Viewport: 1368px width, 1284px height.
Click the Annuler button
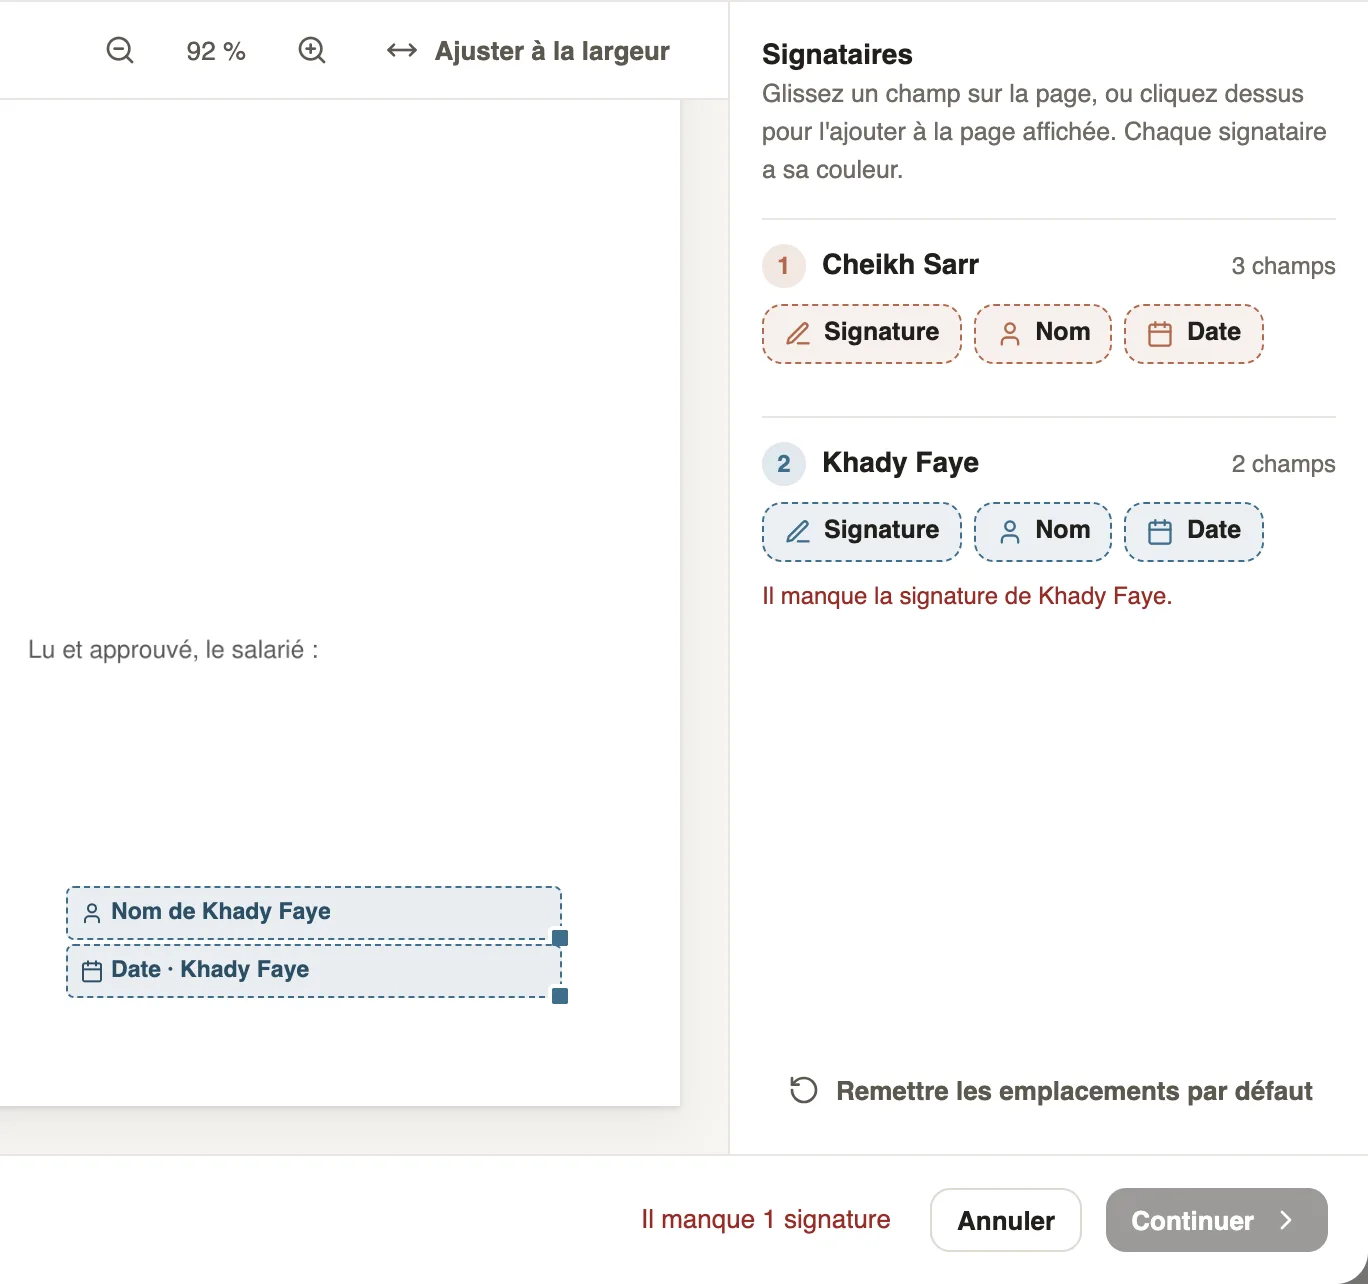(x=1006, y=1220)
